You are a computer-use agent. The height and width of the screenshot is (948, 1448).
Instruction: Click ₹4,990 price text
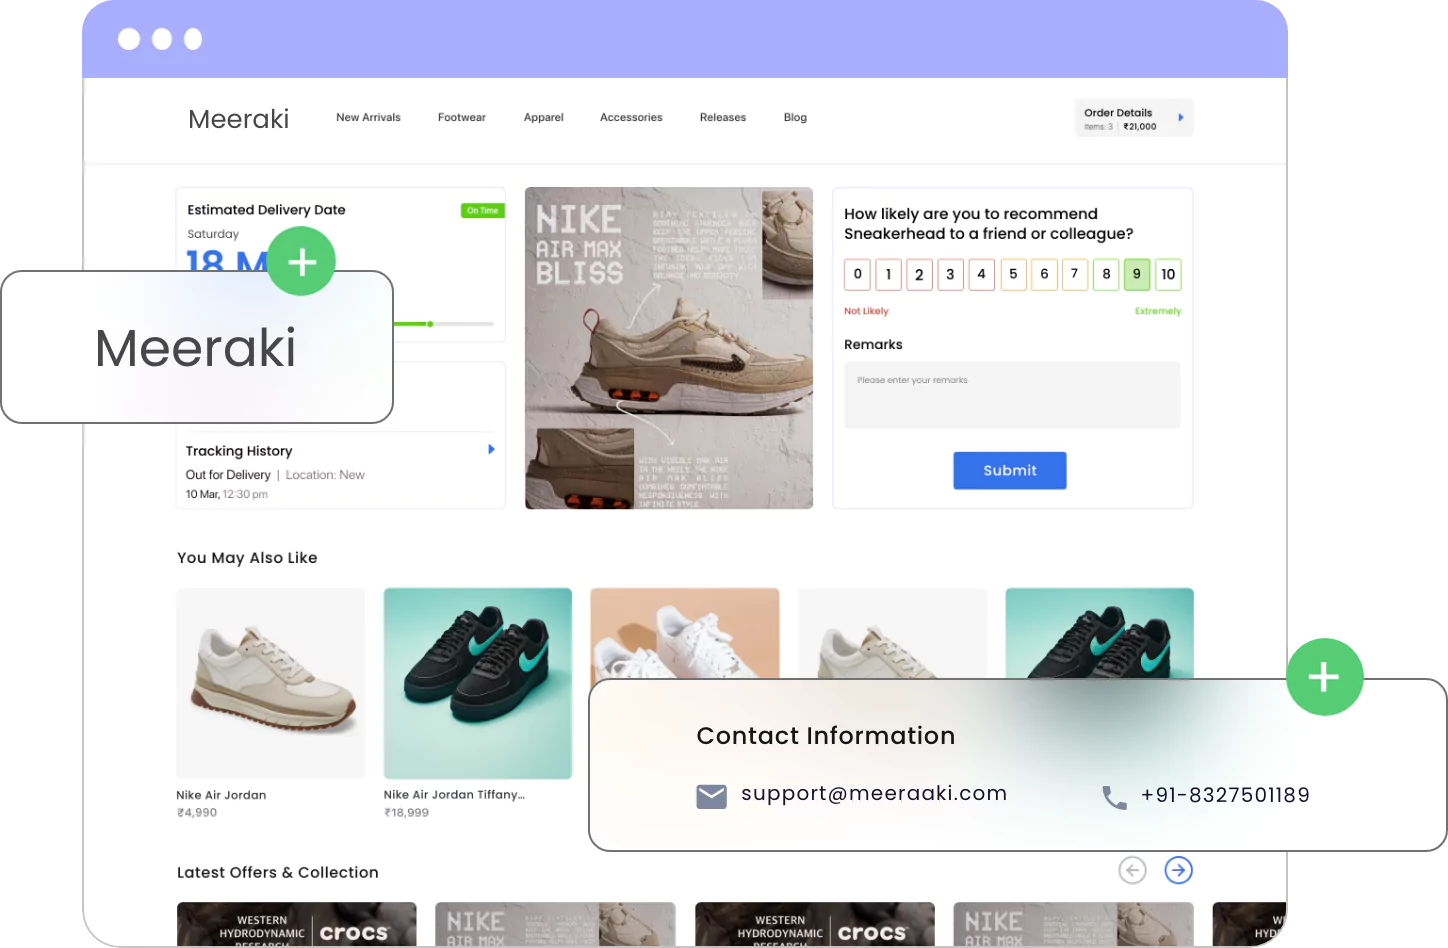click(197, 813)
